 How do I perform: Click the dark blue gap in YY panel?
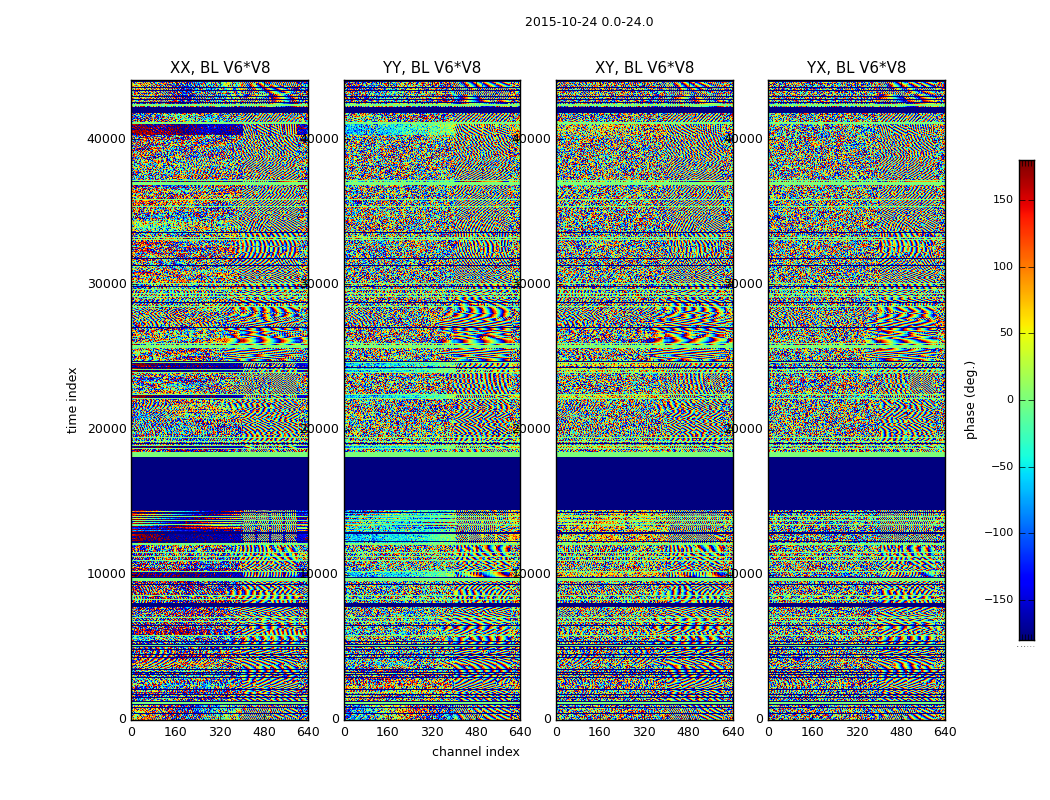pyautogui.click(x=432, y=483)
